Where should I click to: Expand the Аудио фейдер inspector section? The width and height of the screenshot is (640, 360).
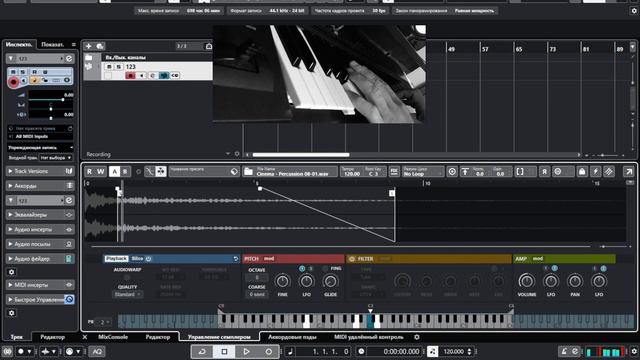pyautogui.click(x=40, y=259)
